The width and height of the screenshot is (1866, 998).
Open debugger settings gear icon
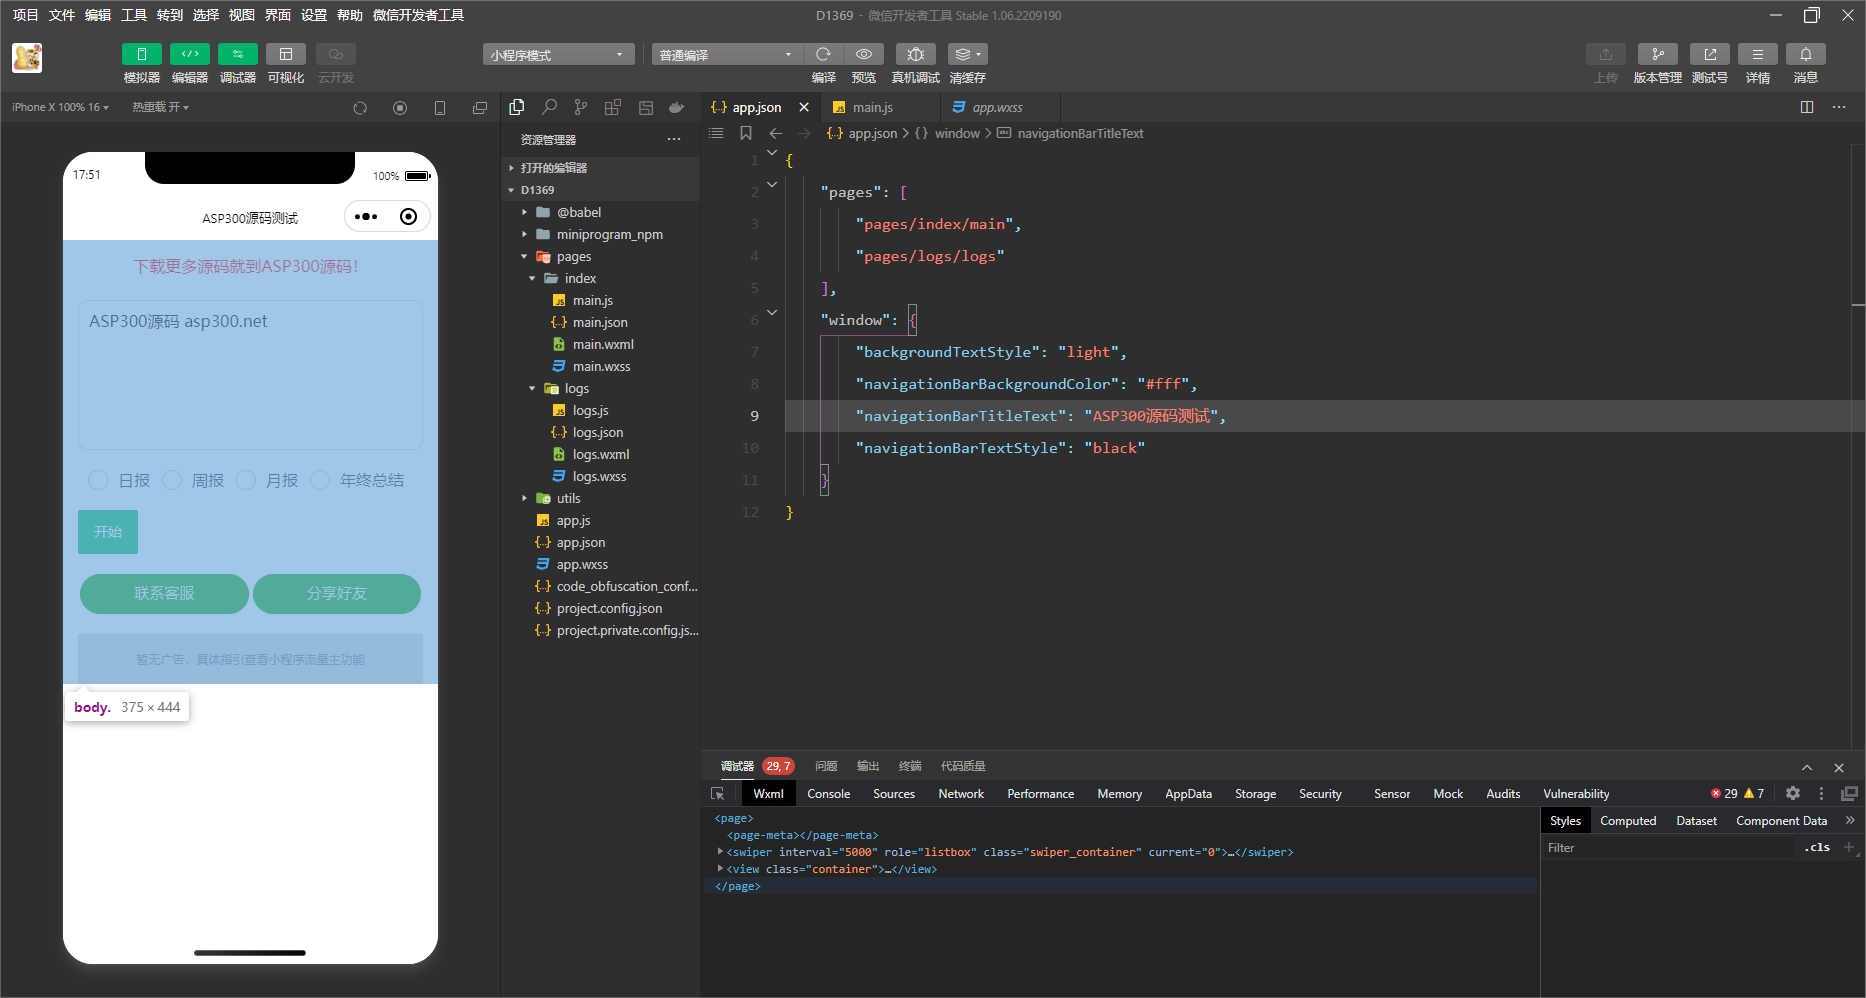pos(1793,793)
